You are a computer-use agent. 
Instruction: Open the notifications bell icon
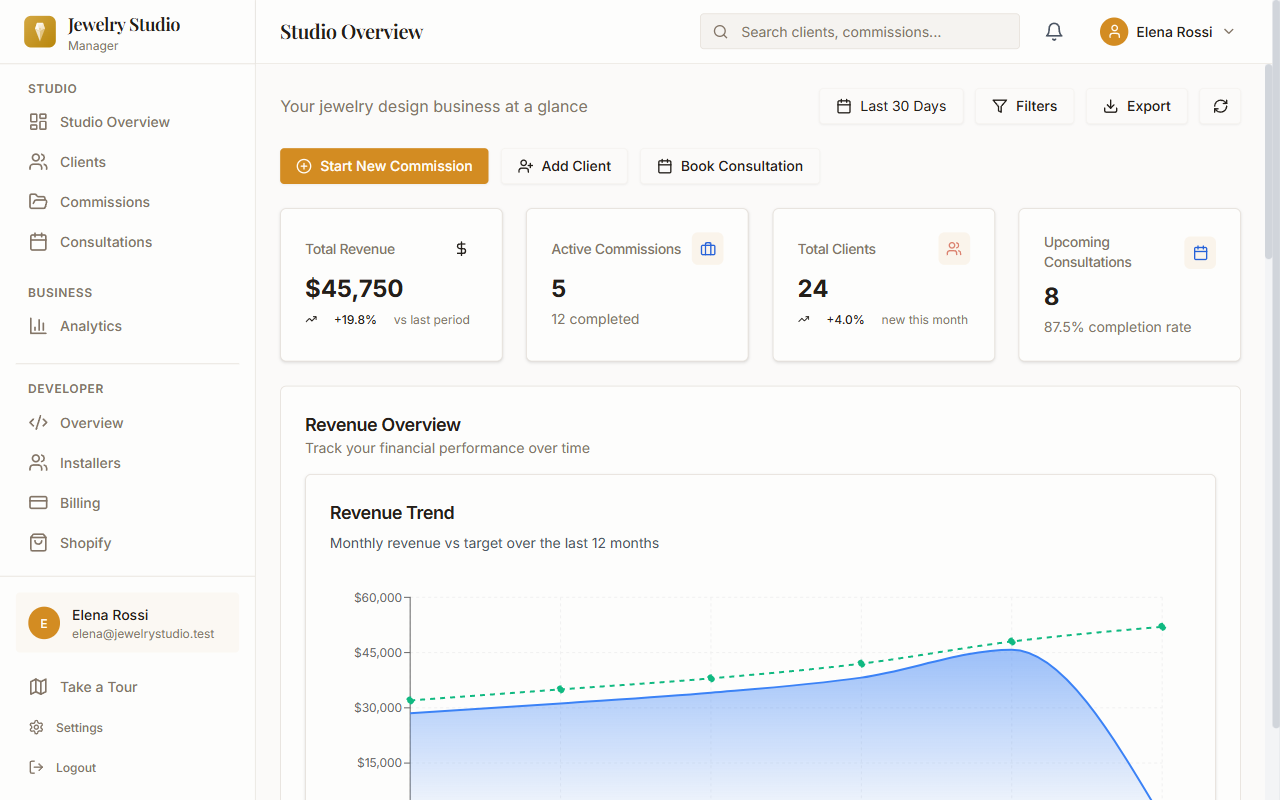click(1053, 31)
